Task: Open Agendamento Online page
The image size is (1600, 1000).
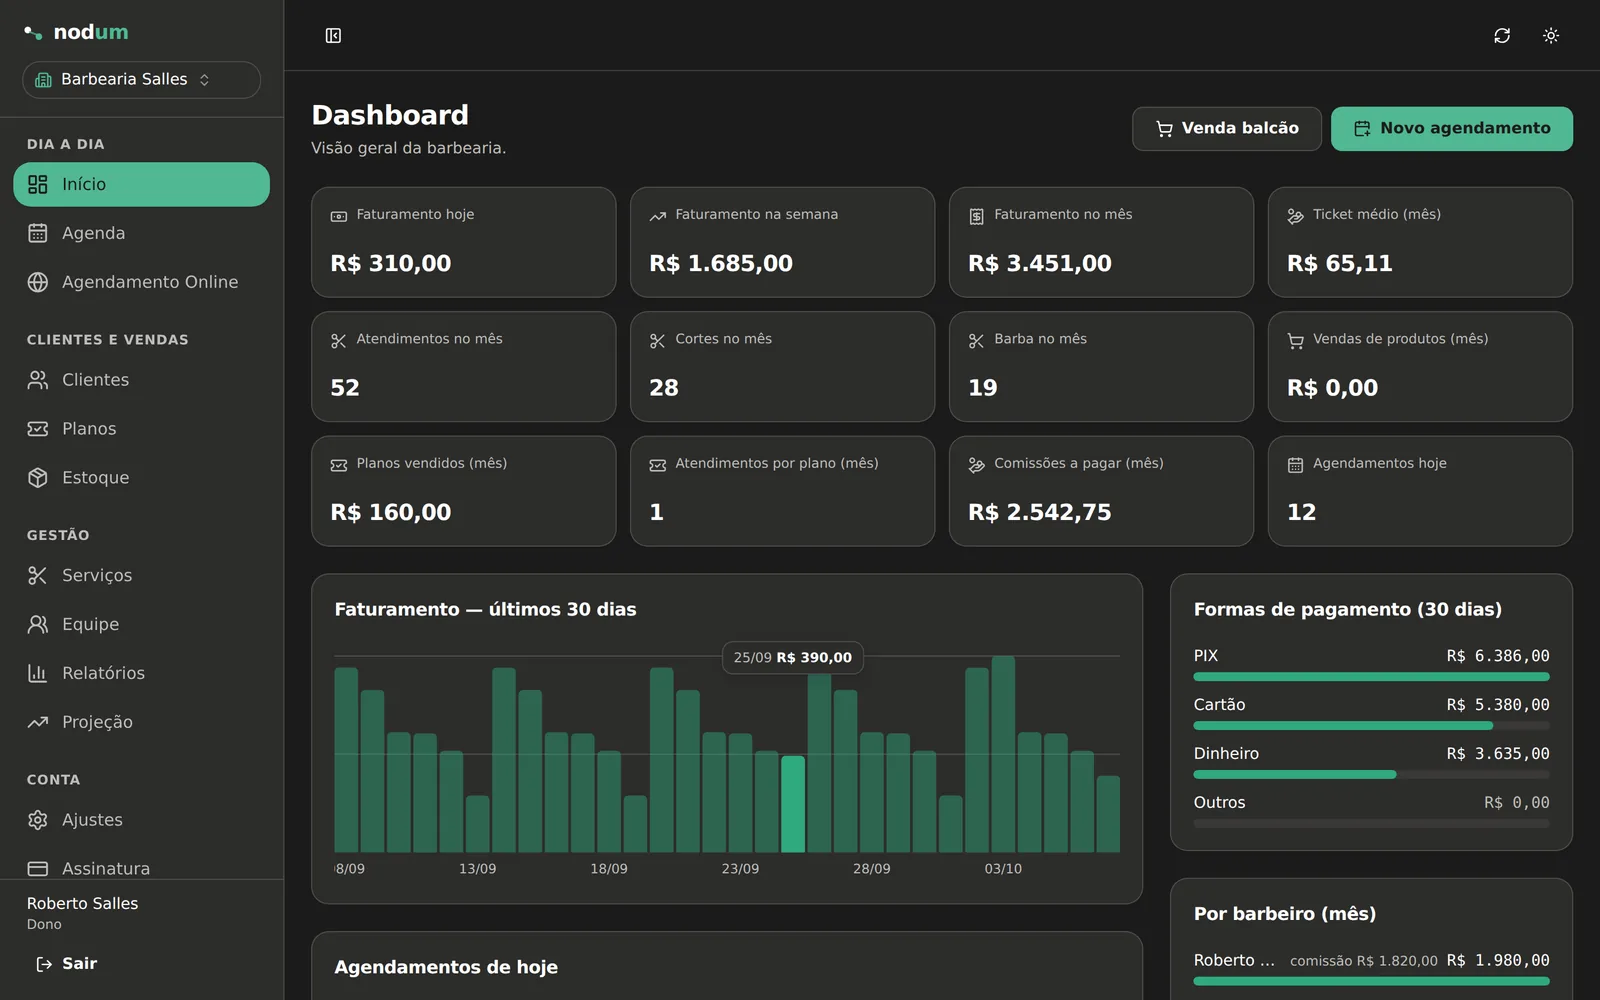Action: click(141, 282)
